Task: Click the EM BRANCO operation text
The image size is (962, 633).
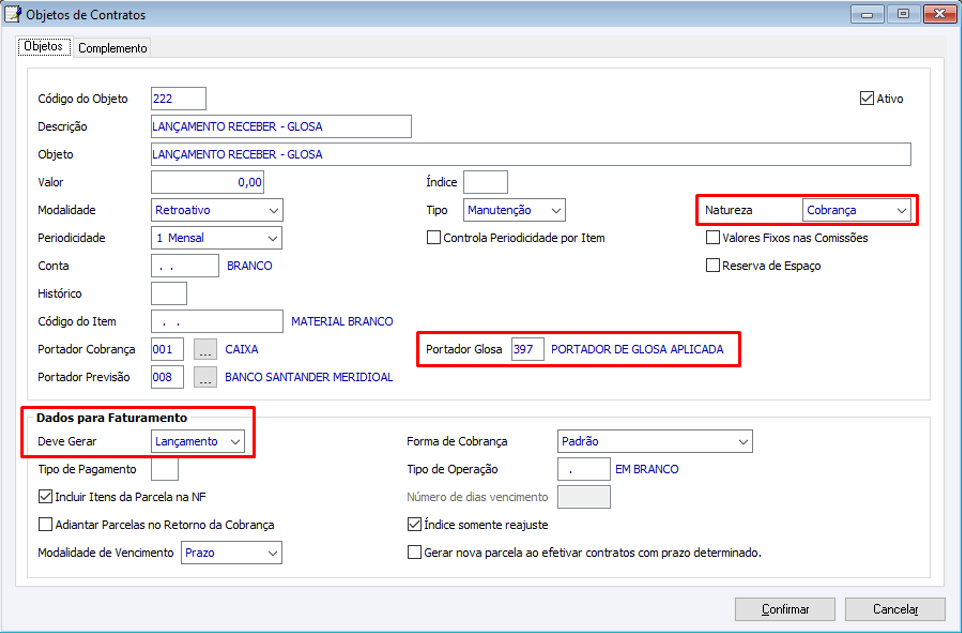Action: pyautogui.click(x=647, y=469)
